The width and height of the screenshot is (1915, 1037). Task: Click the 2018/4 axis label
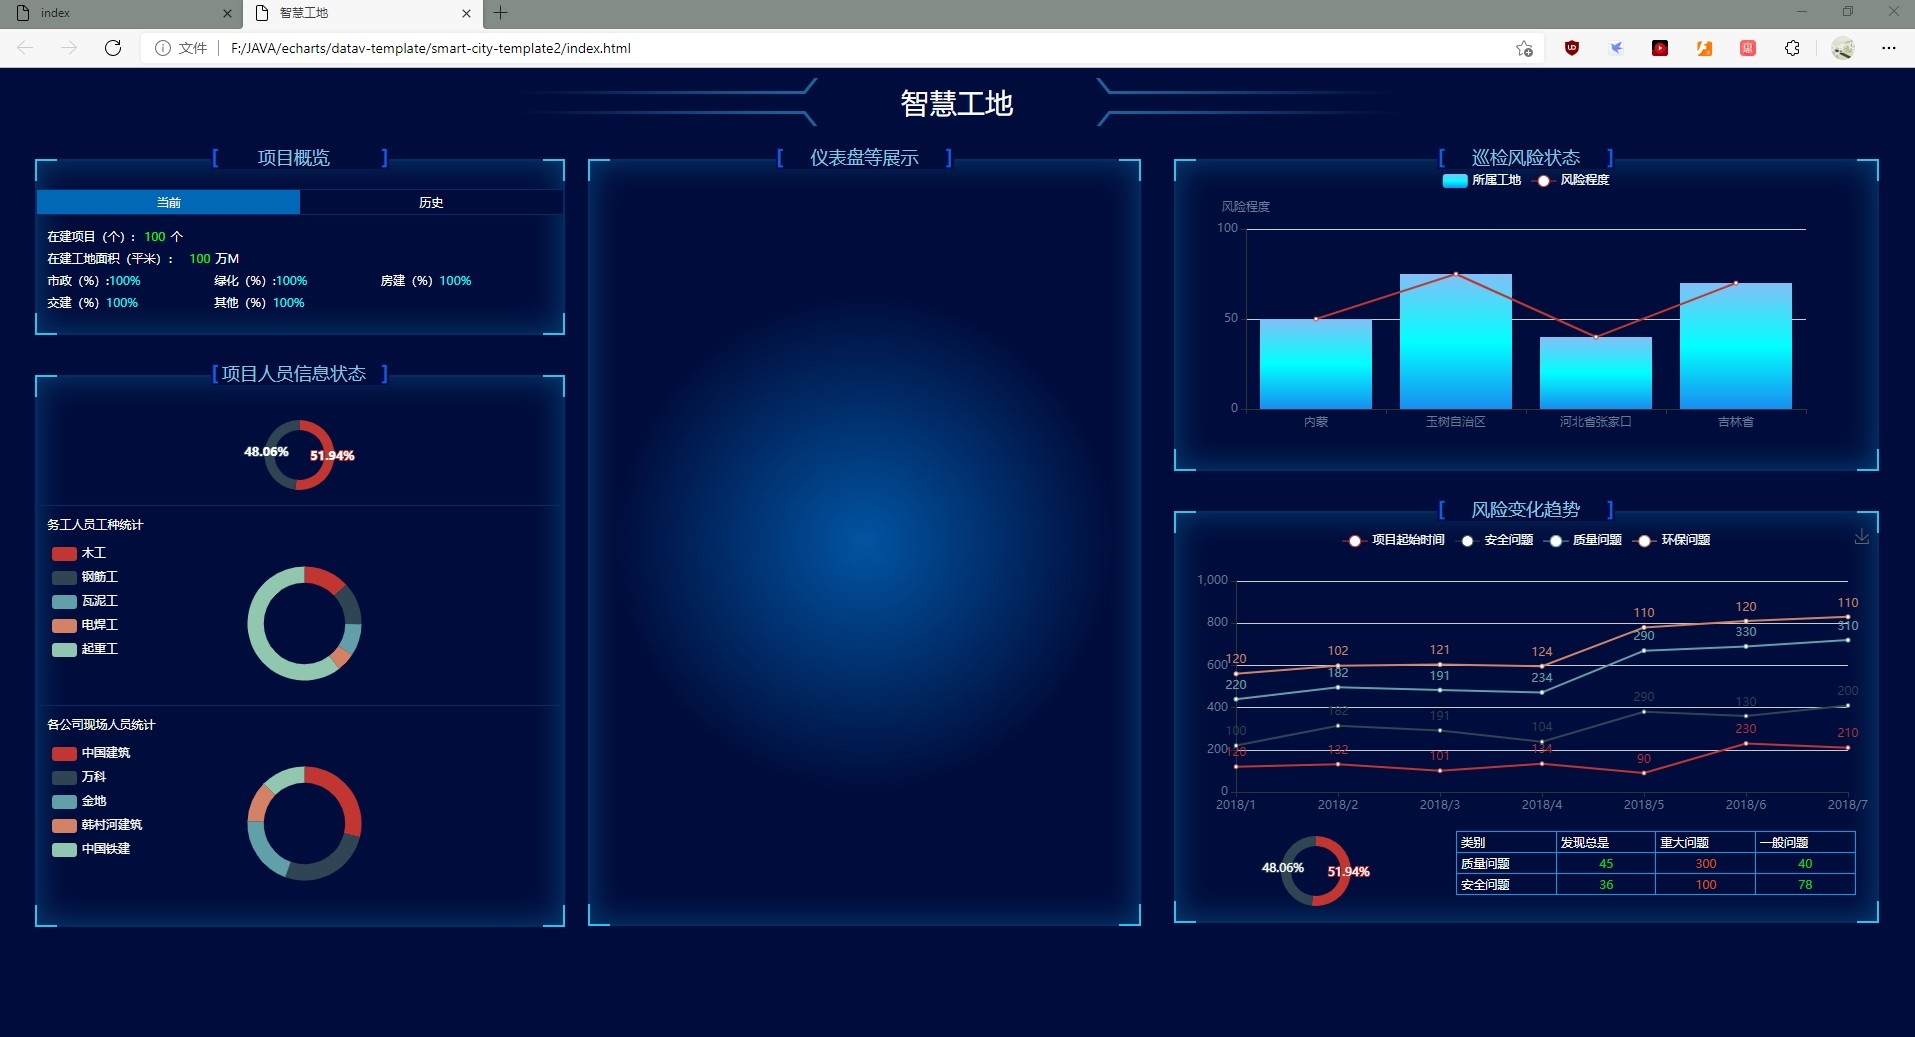(1542, 805)
